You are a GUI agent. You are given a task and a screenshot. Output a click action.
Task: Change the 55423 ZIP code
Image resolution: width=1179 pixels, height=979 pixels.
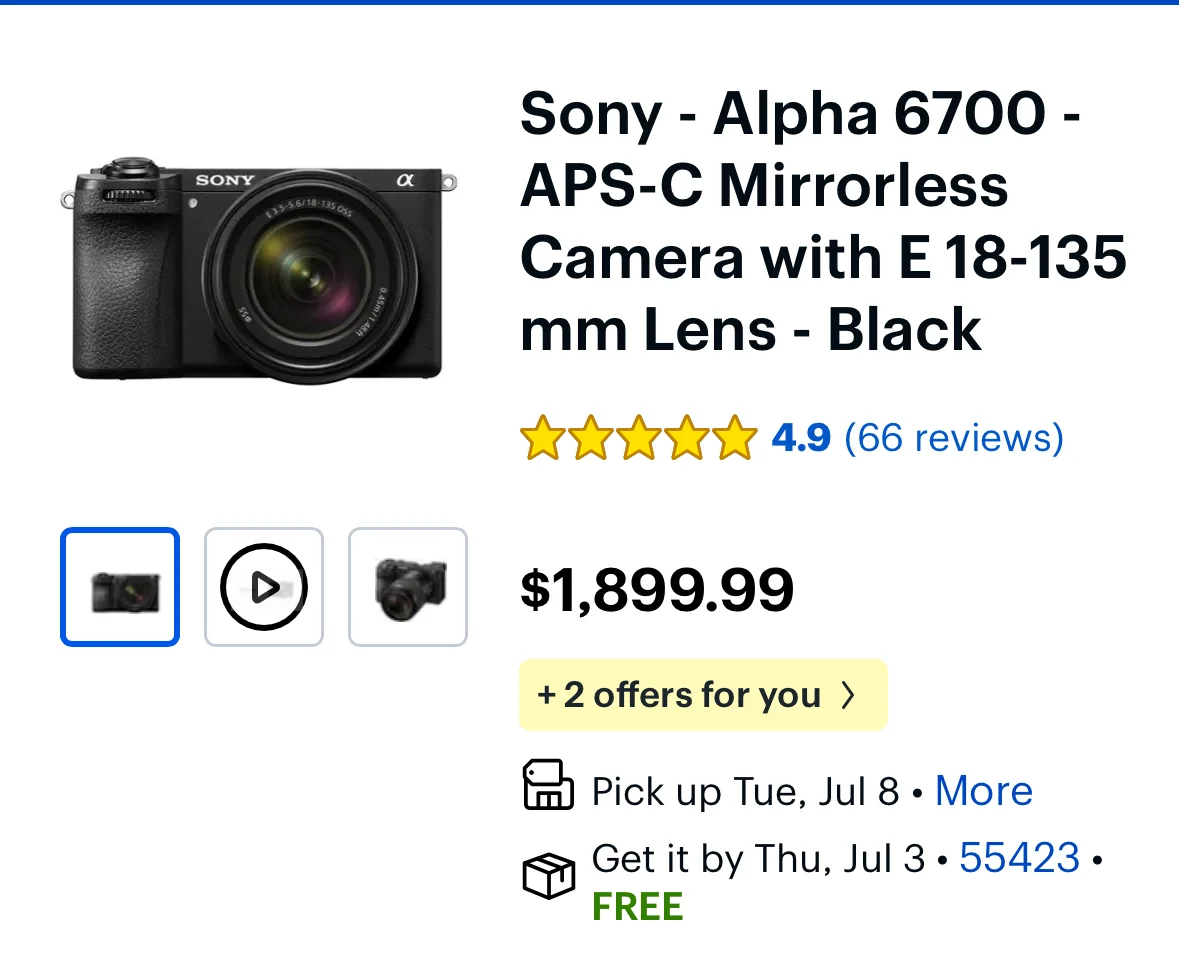tap(1019, 859)
